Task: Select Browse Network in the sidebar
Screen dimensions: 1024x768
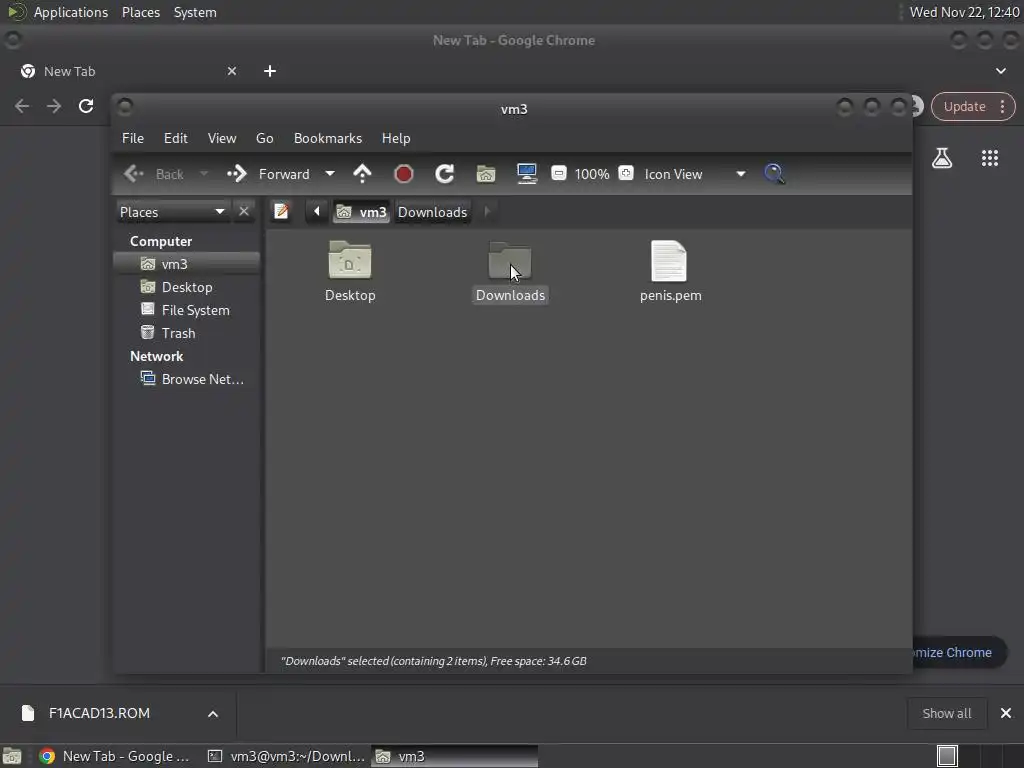Action: point(187,379)
